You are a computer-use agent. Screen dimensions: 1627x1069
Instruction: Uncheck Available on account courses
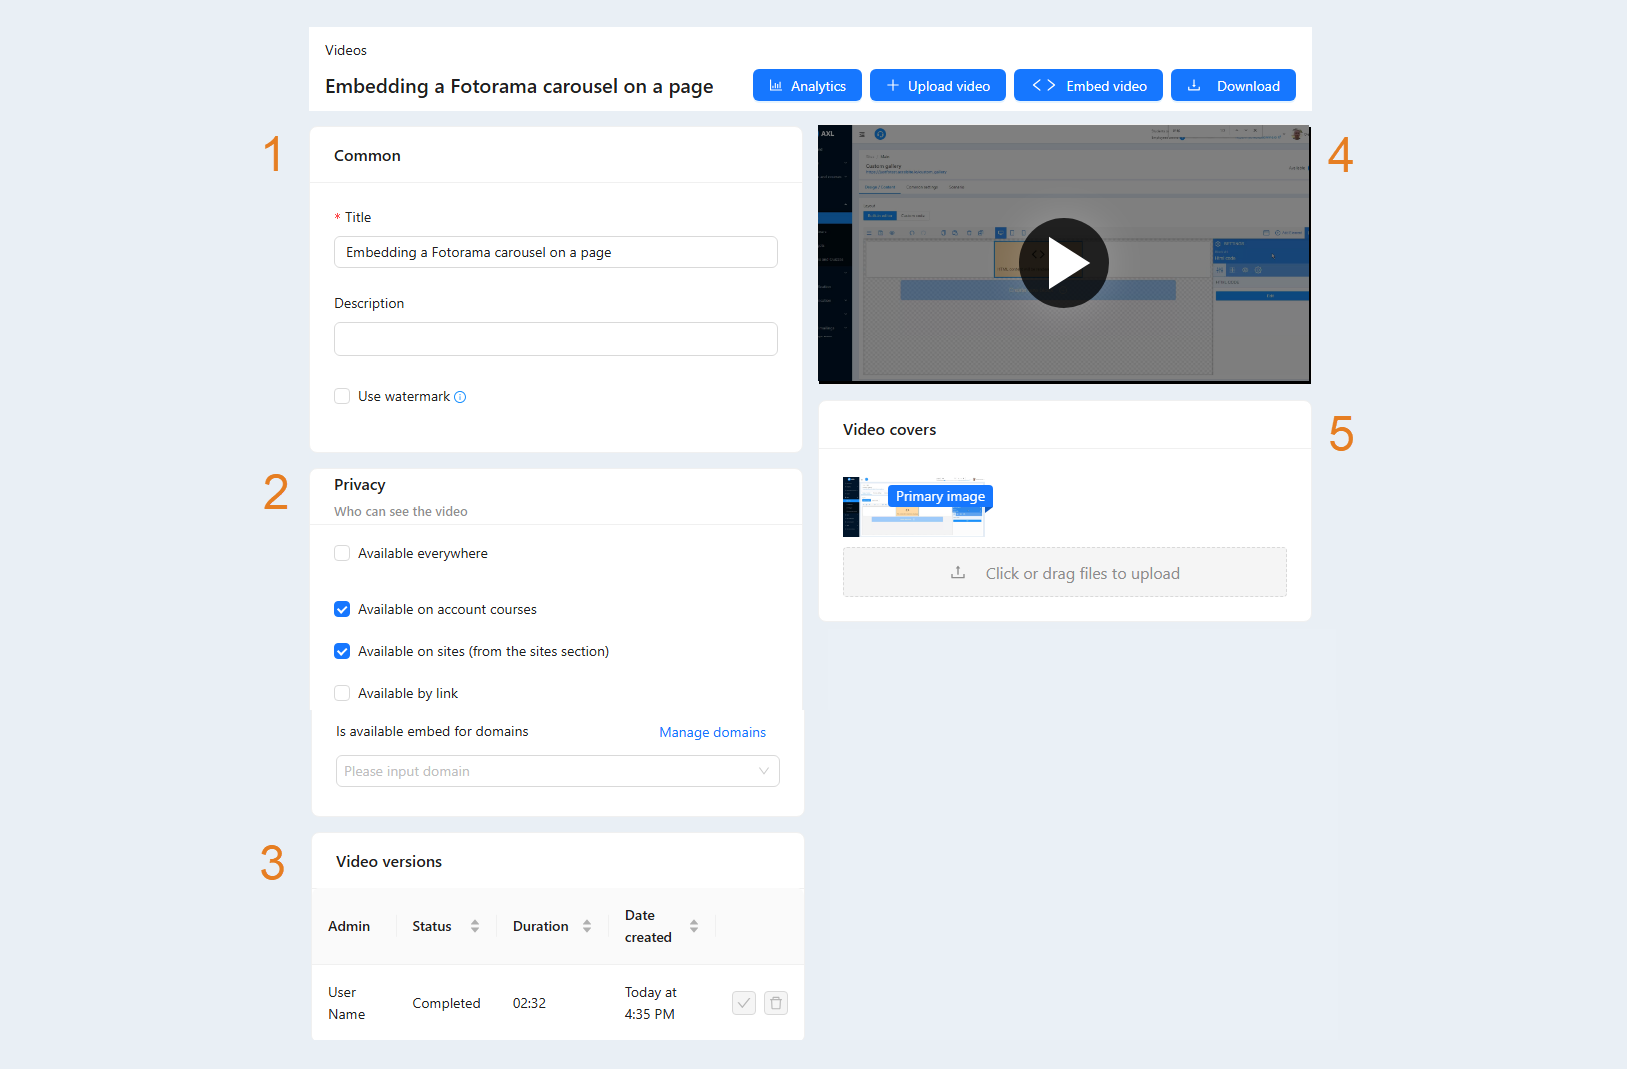coord(342,609)
